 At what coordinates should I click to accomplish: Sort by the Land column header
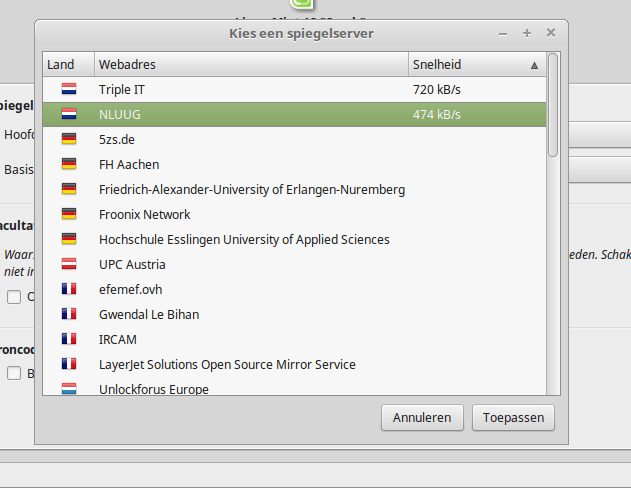69,64
